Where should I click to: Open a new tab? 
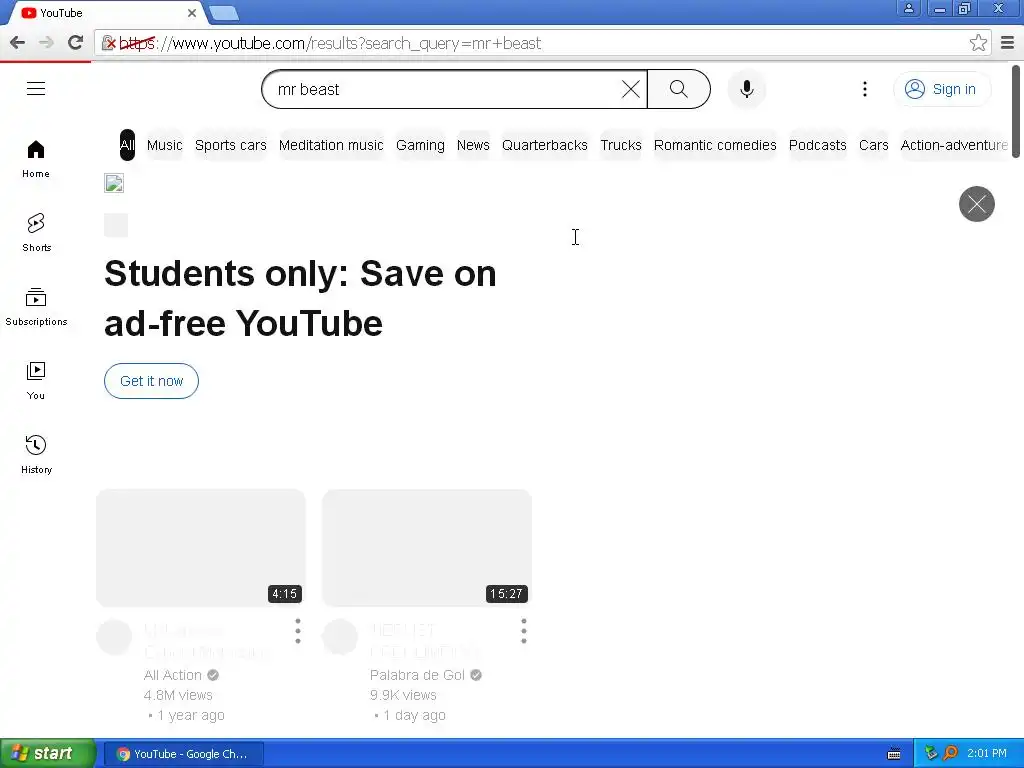pyautogui.click(x=224, y=13)
